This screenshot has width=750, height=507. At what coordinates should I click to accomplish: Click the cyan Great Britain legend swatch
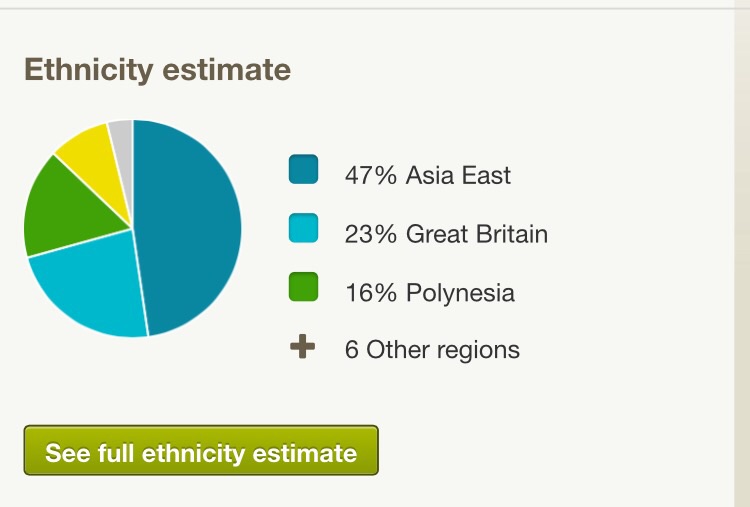(303, 229)
